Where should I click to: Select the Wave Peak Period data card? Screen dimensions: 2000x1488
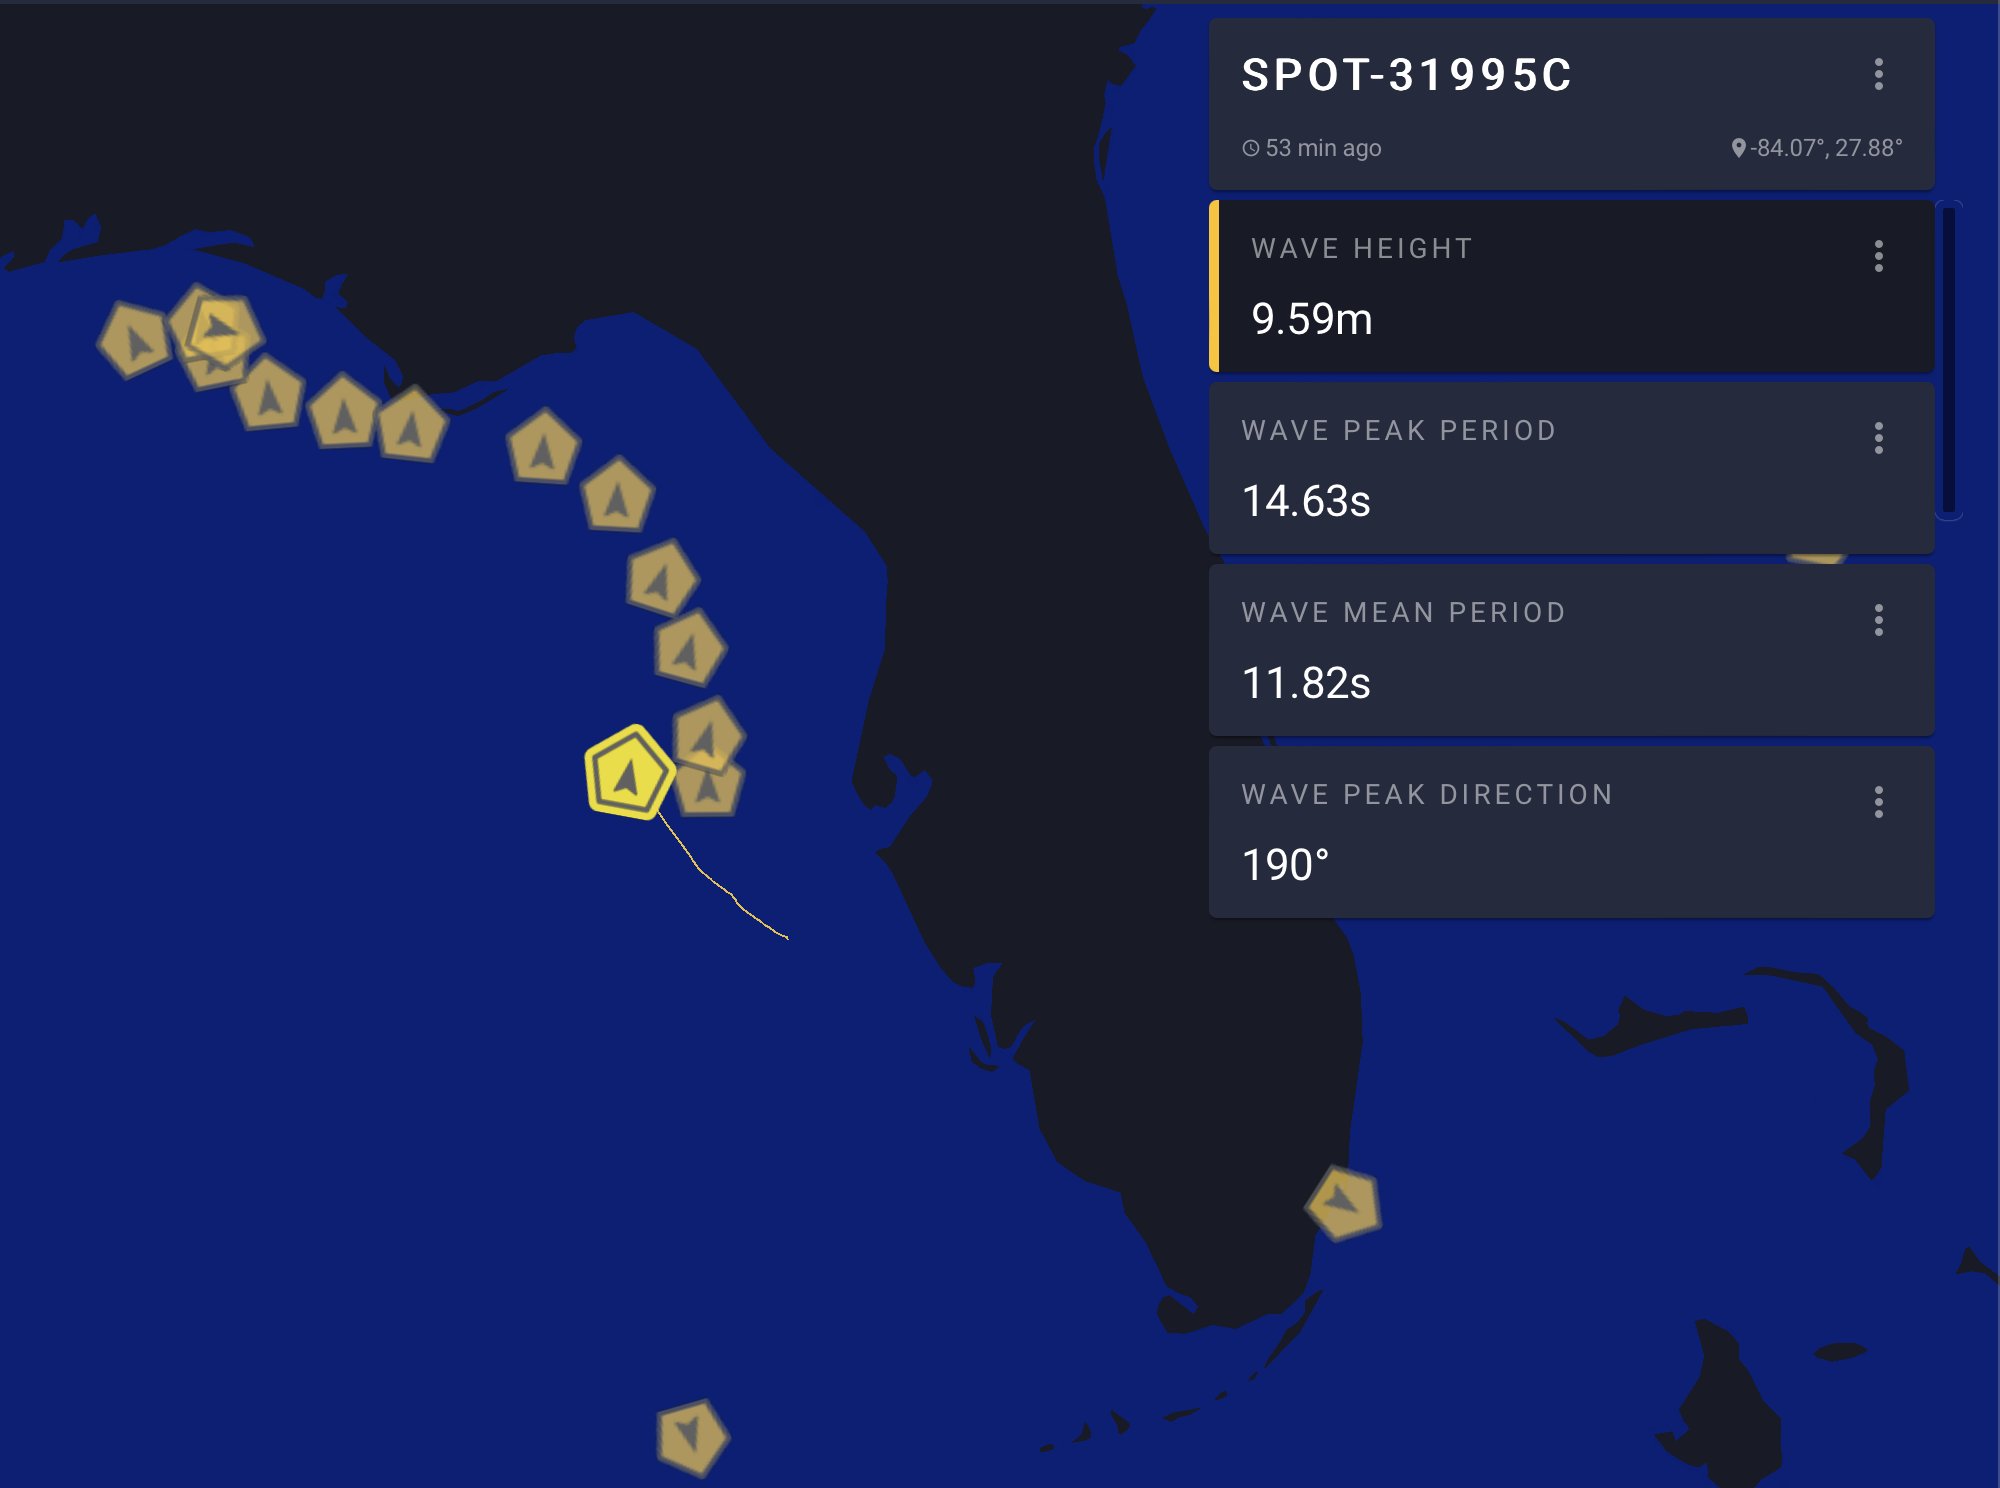coord(1571,468)
